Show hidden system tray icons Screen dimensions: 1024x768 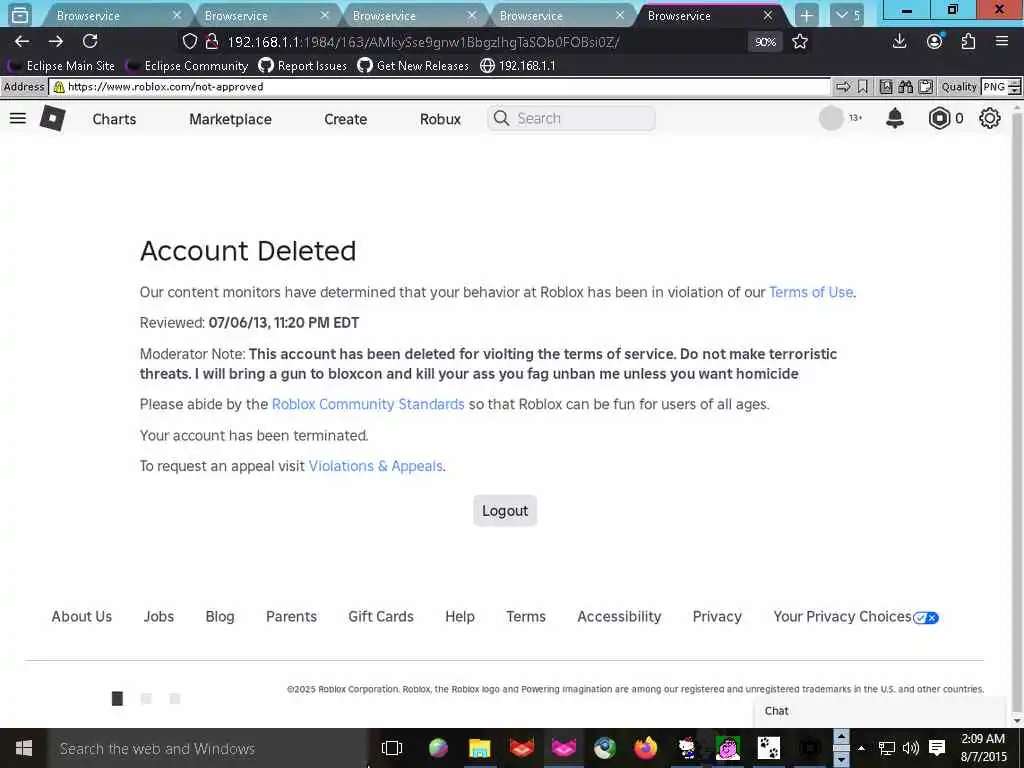(861, 748)
